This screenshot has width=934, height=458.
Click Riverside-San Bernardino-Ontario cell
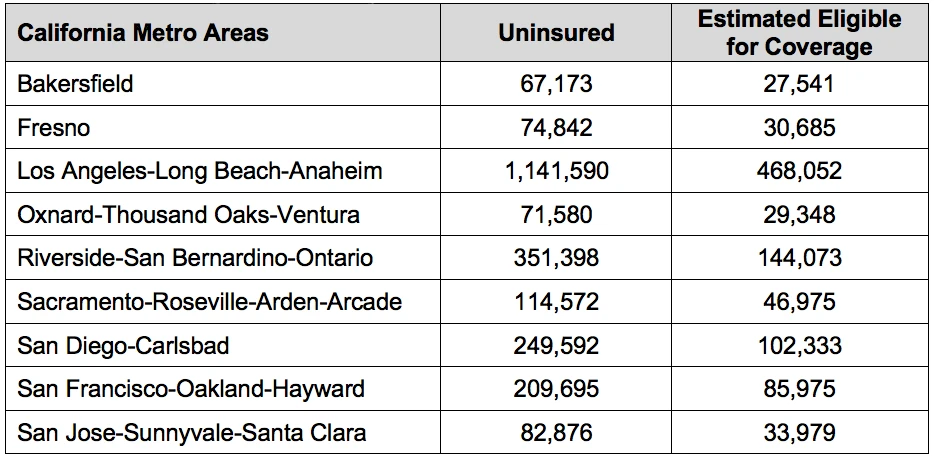click(x=195, y=258)
